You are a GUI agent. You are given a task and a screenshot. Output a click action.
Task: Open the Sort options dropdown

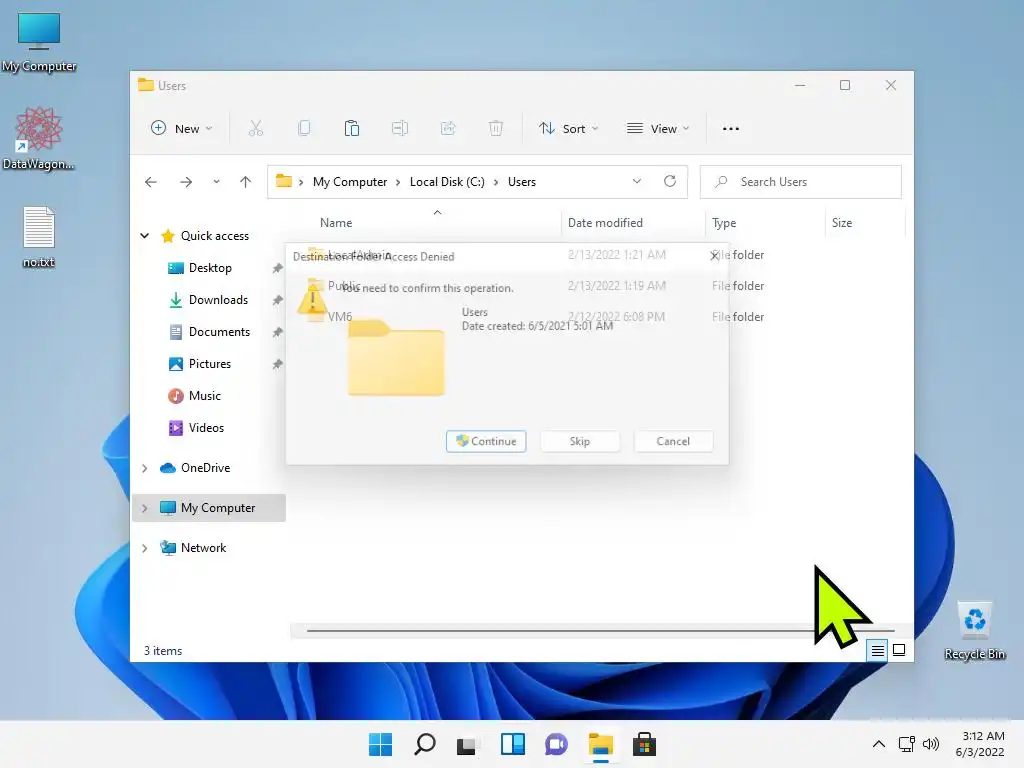coord(568,129)
